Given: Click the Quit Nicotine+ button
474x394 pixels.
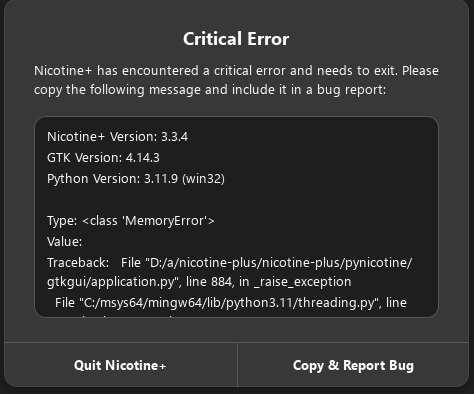Looking at the screenshot, I should click(120, 365).
